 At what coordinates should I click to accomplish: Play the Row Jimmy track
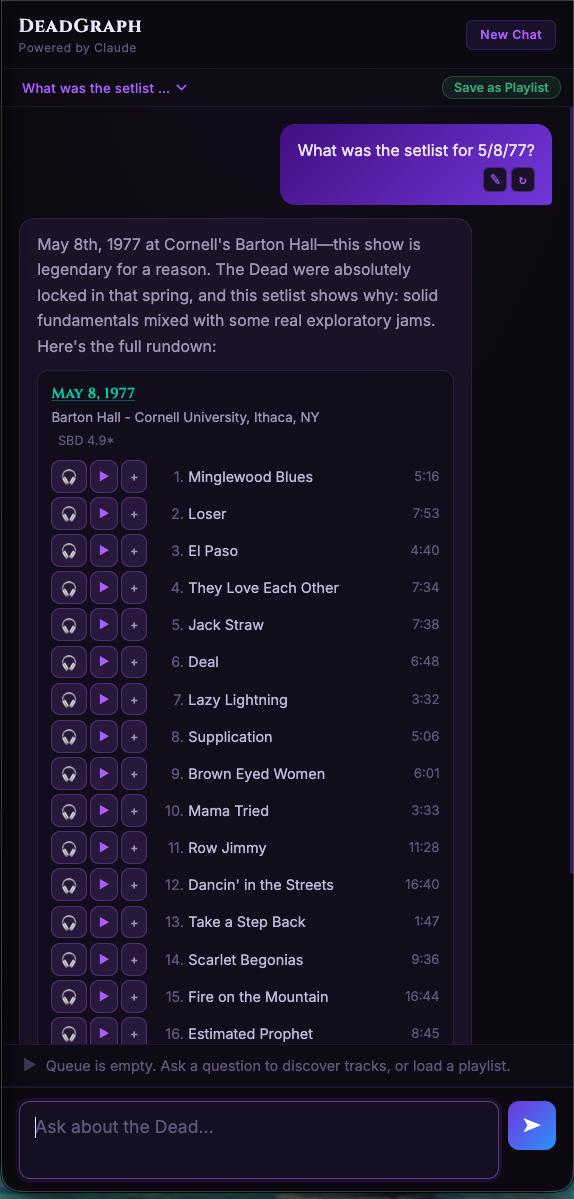[104, 848]
